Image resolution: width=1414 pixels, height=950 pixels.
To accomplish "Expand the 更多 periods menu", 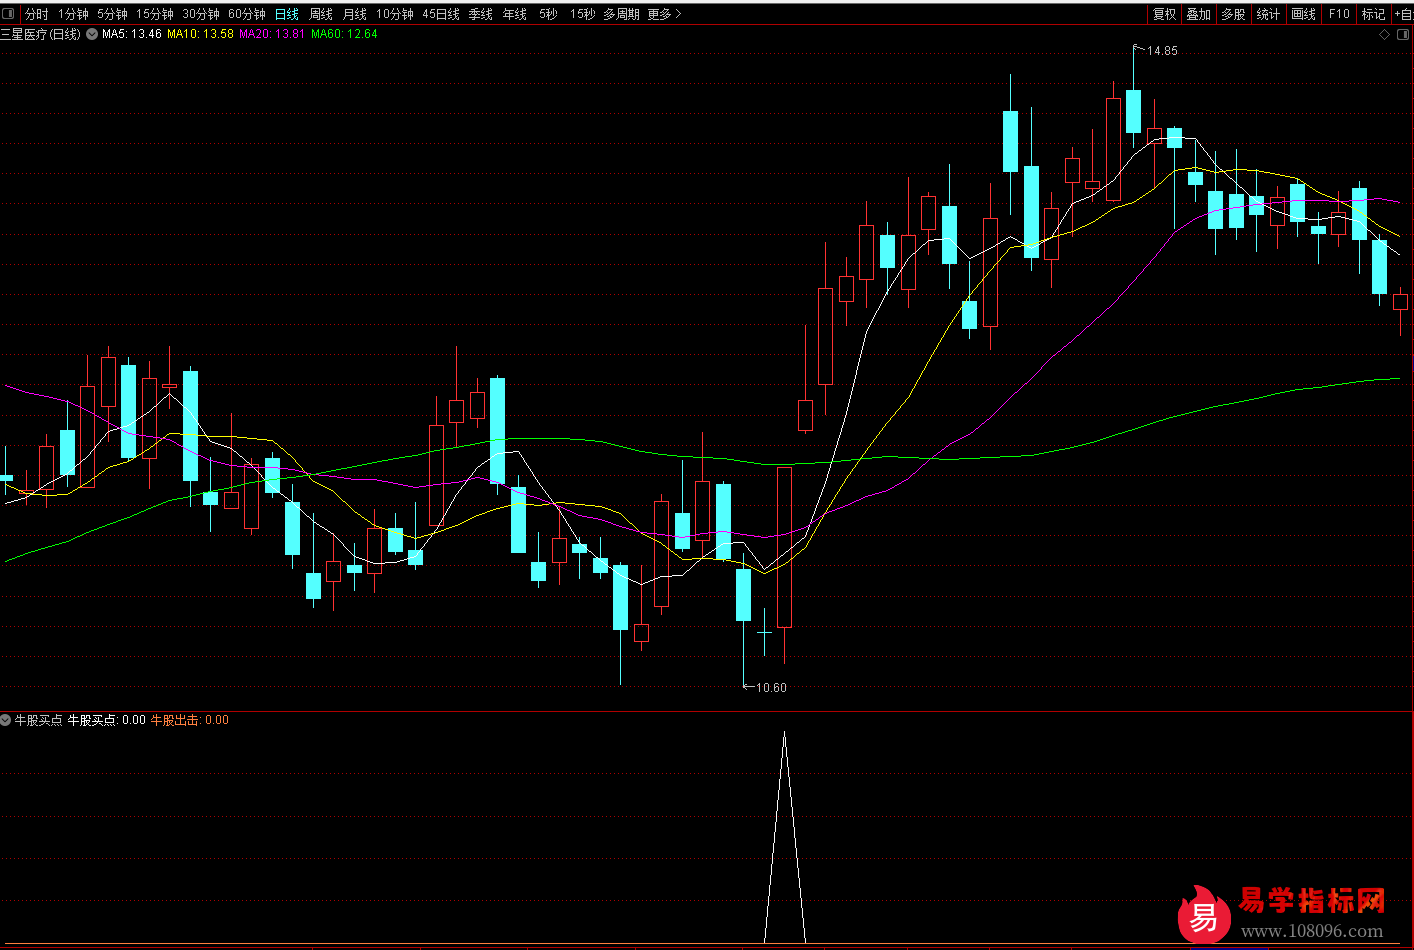I will [664, 14].
